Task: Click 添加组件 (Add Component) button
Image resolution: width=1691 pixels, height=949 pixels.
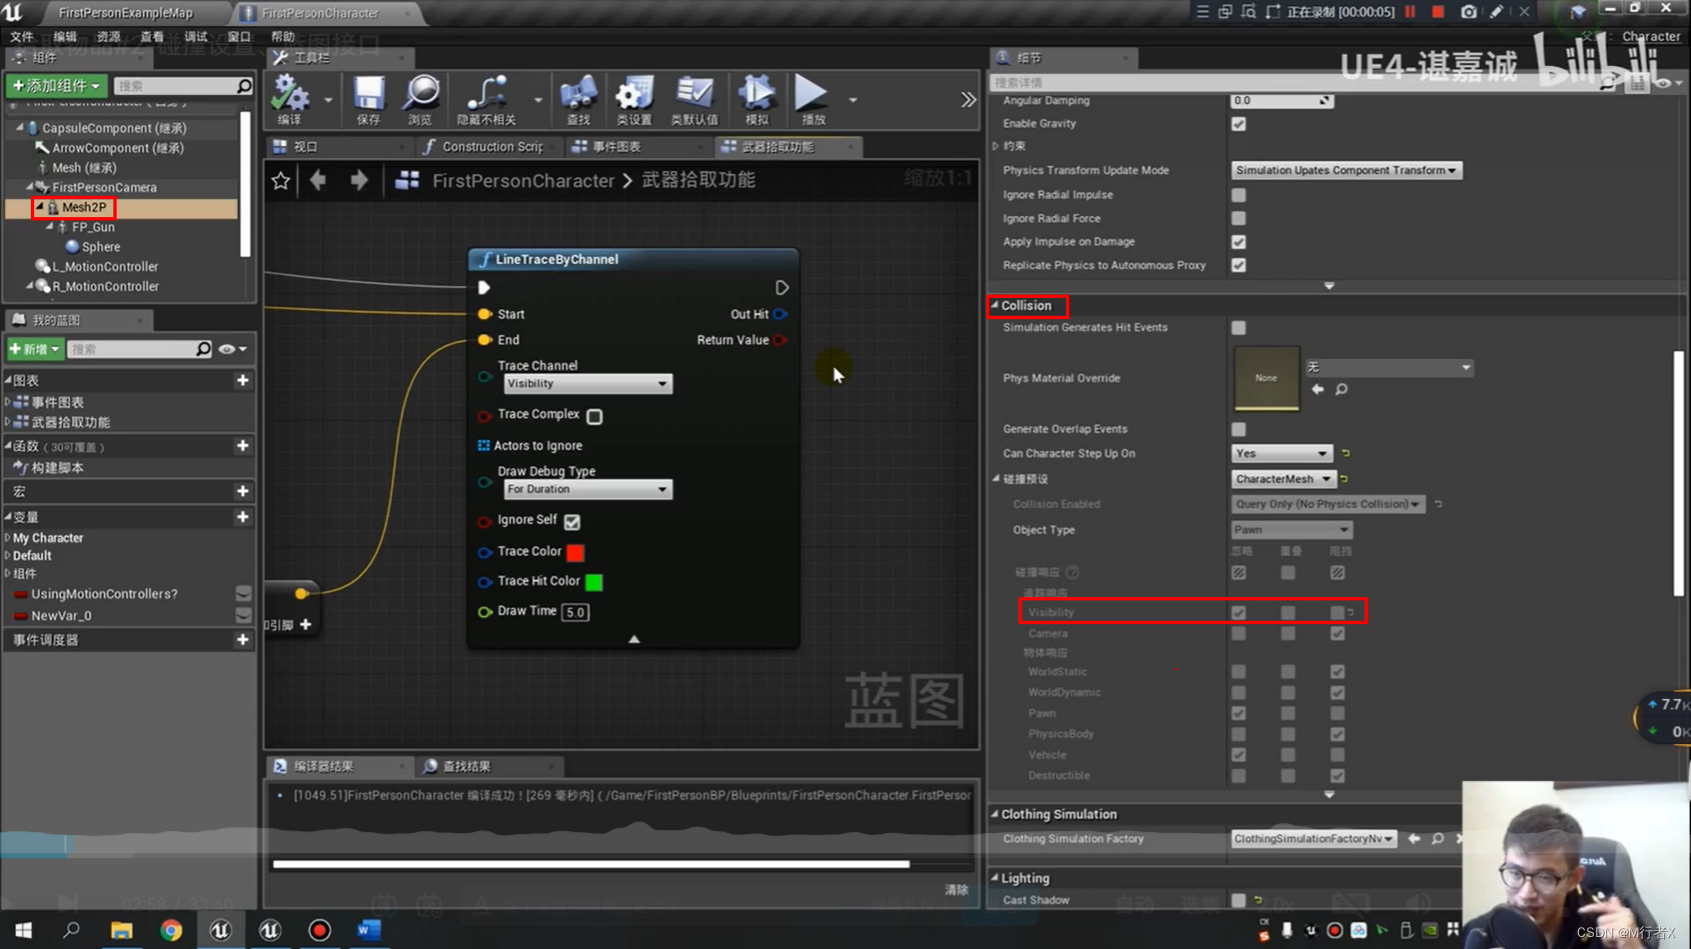Action: [x=56, y=86]
